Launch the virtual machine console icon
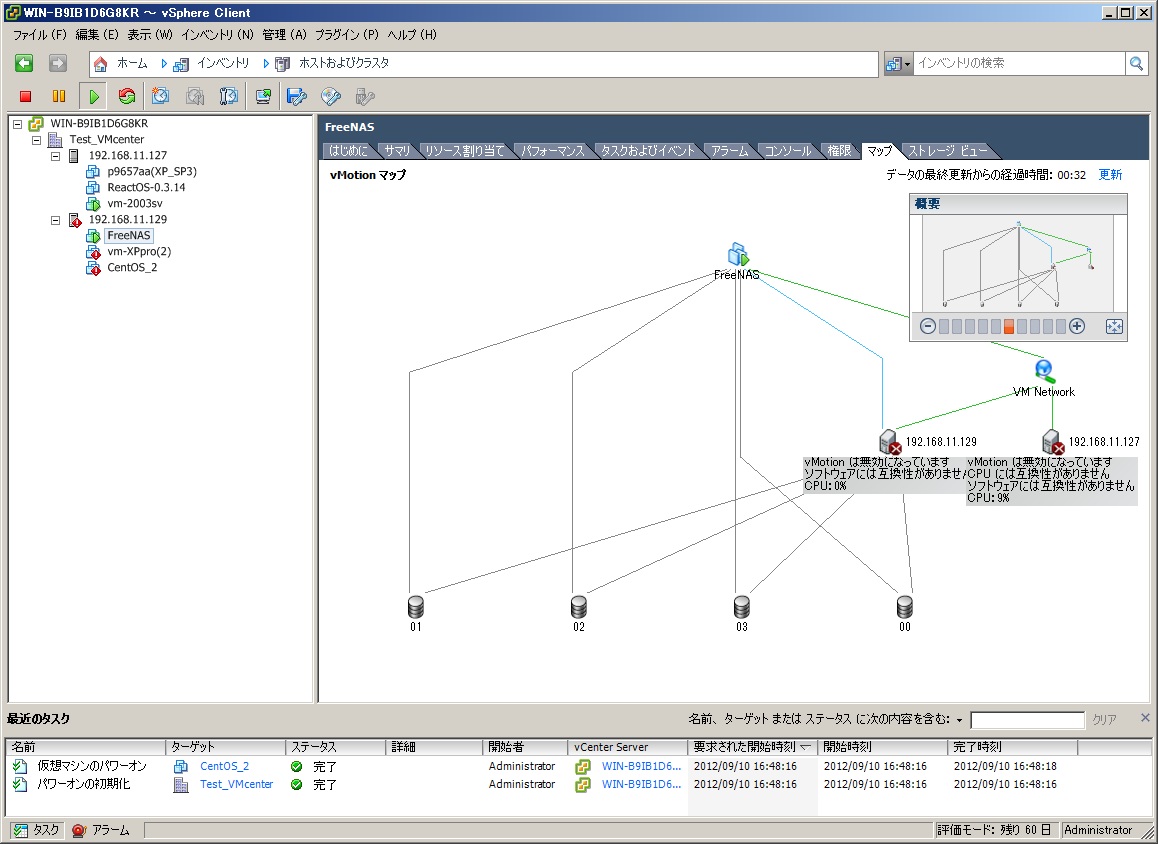Screen dimensions: 1158x844 (263, 96)
